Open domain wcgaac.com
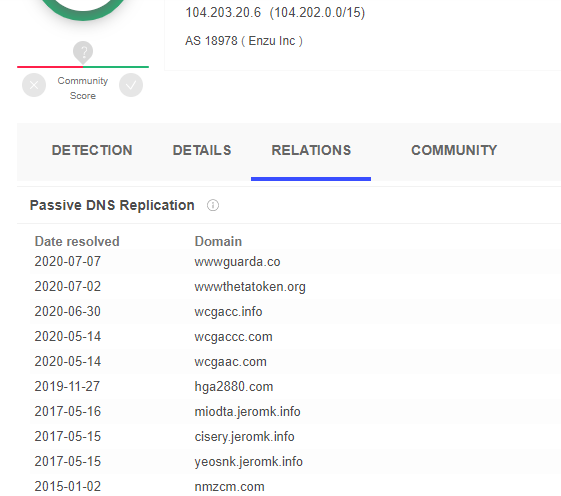The width and height of the screenshot is (561, 496). pyautogui.click(x=230, y=362)
